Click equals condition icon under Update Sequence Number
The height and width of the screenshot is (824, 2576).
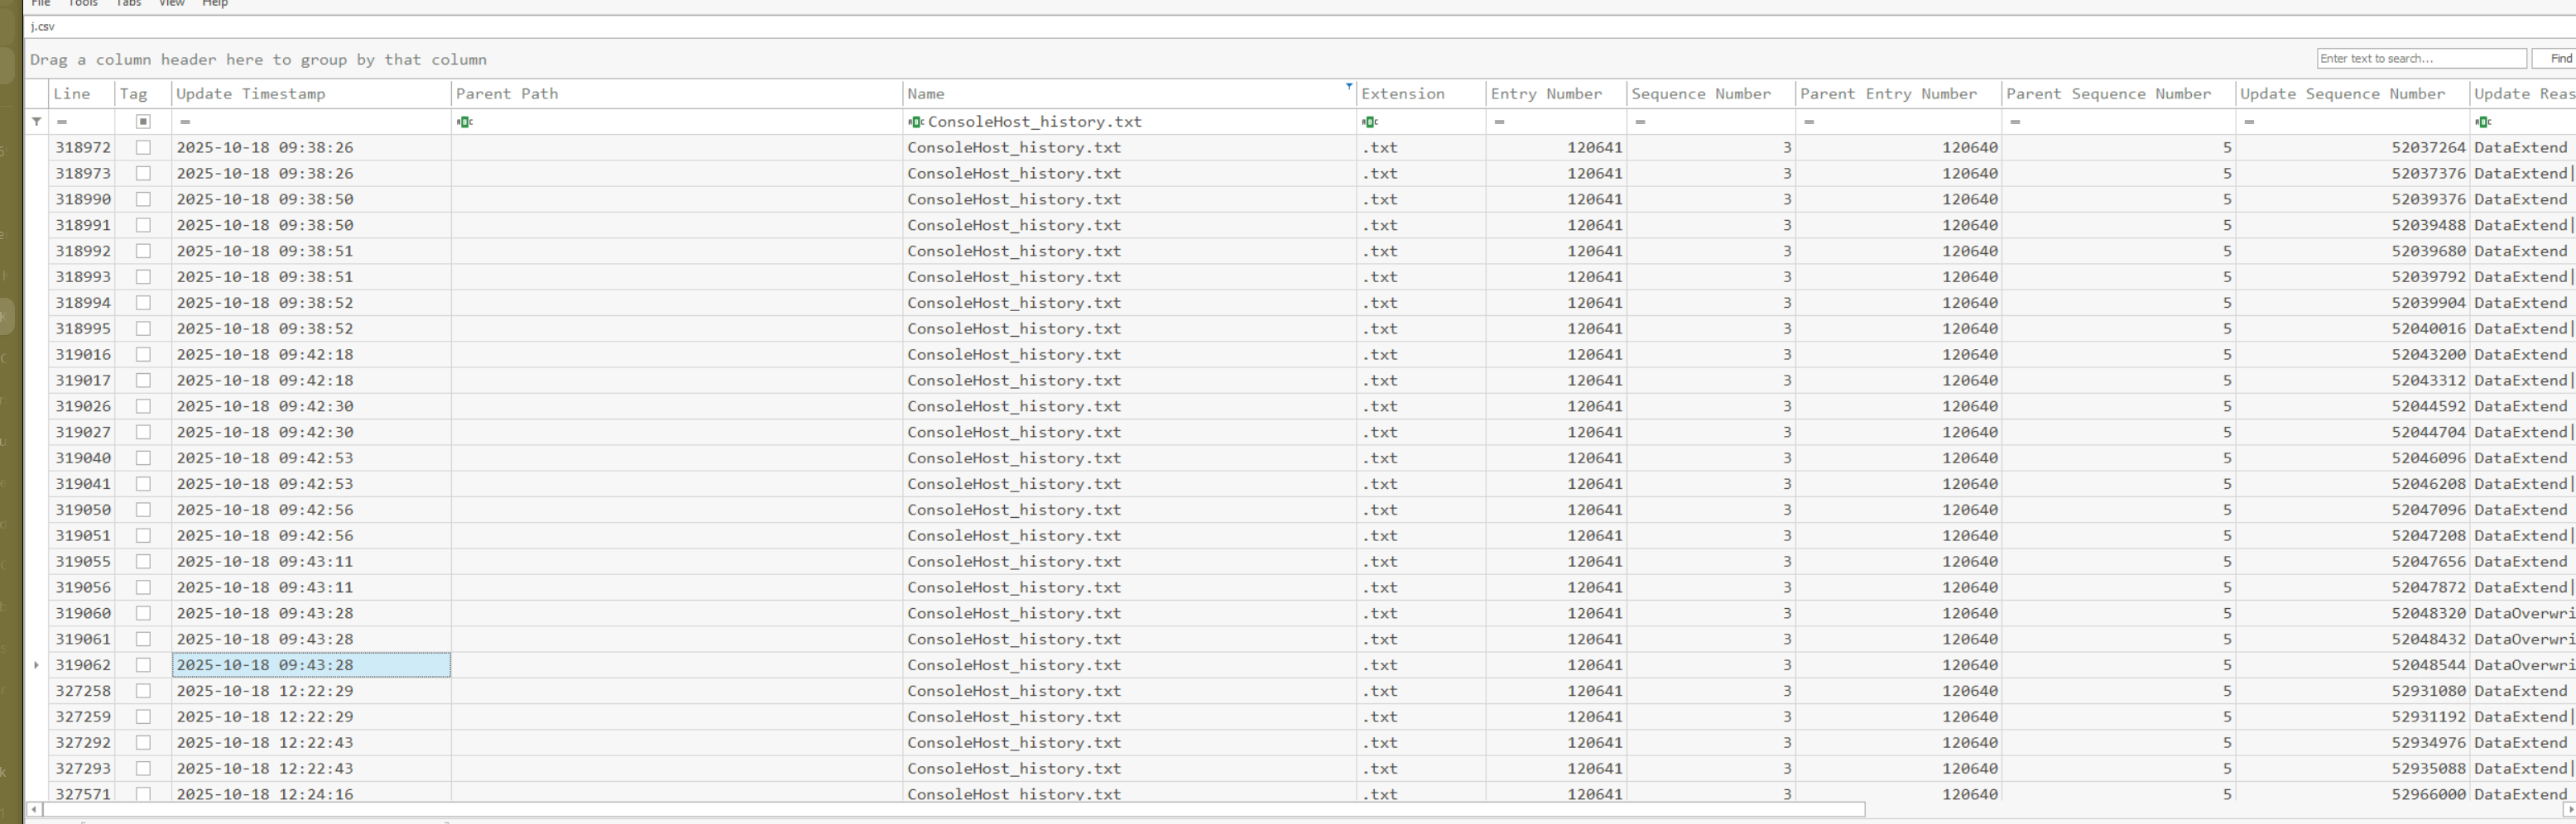click(2249, 122)
